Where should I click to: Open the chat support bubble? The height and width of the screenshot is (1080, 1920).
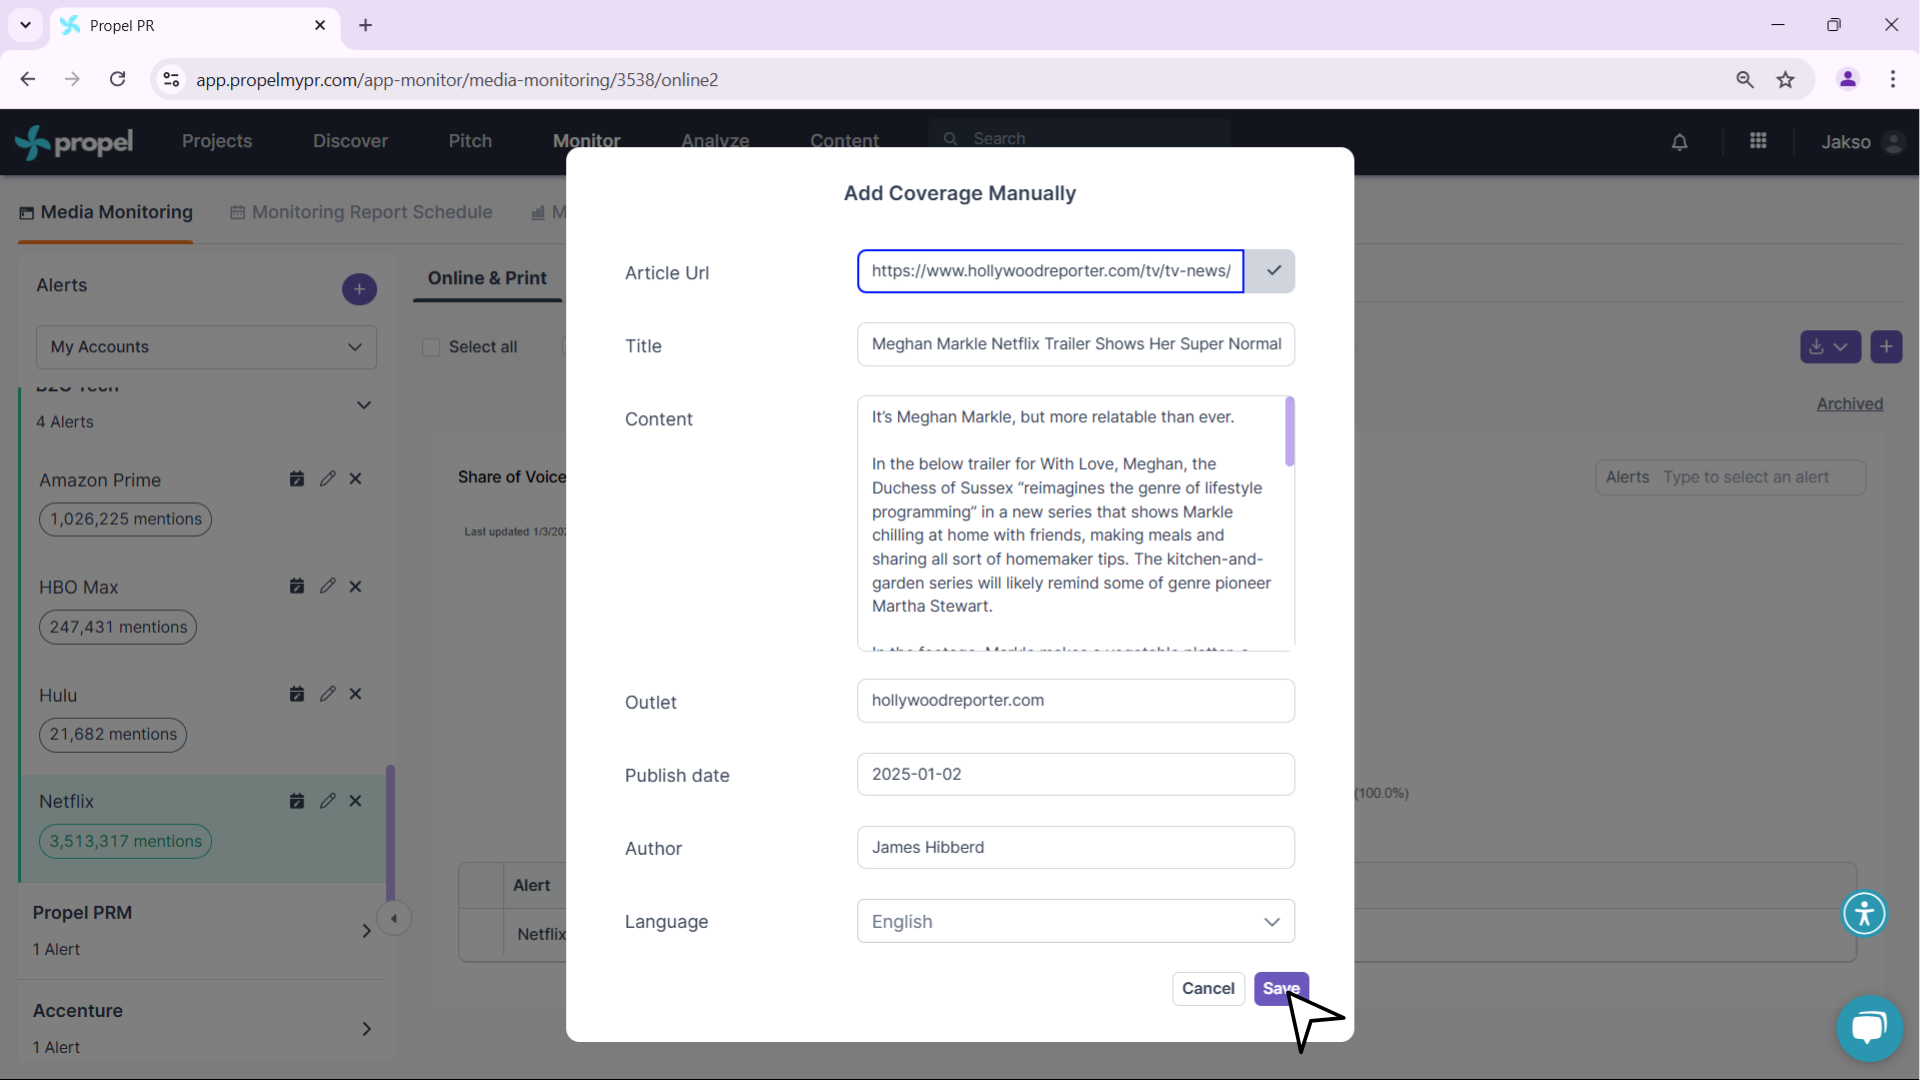(1869, 1028)
